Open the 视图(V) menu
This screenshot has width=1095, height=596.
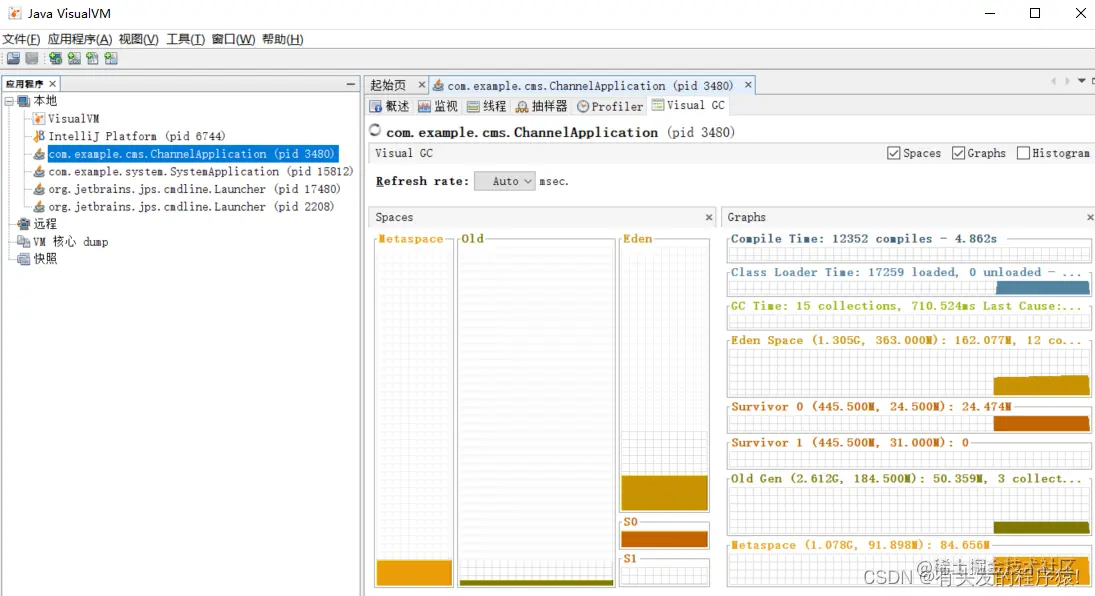coord(138,39)
